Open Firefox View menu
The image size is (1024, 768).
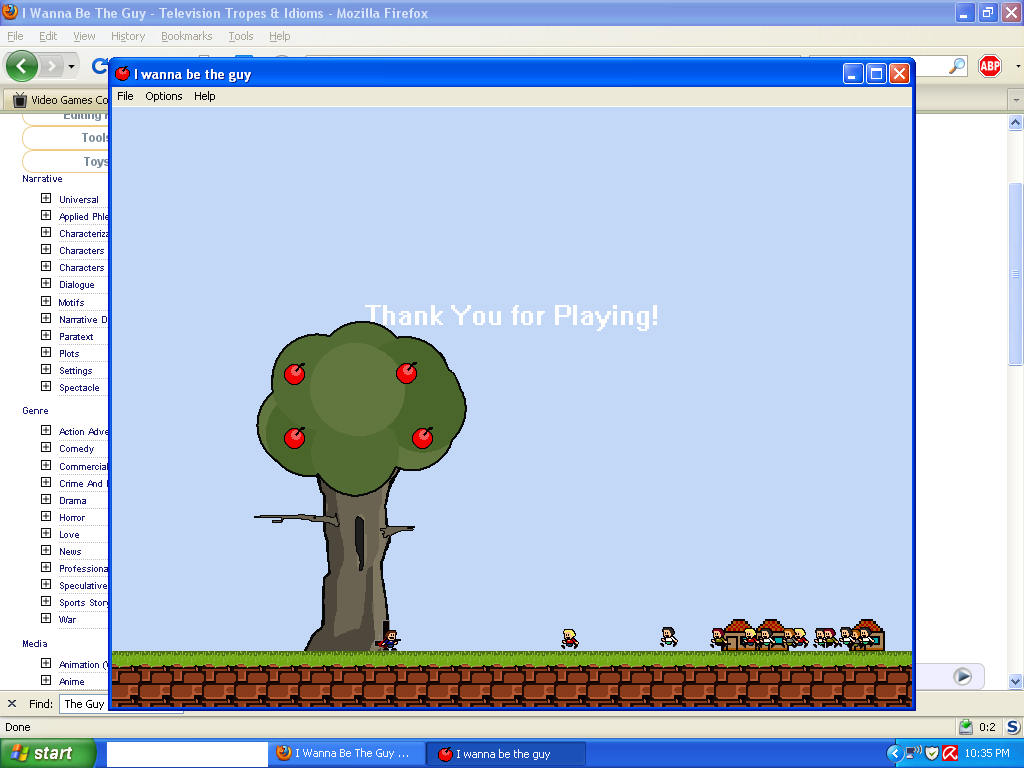tap(84, 36)
